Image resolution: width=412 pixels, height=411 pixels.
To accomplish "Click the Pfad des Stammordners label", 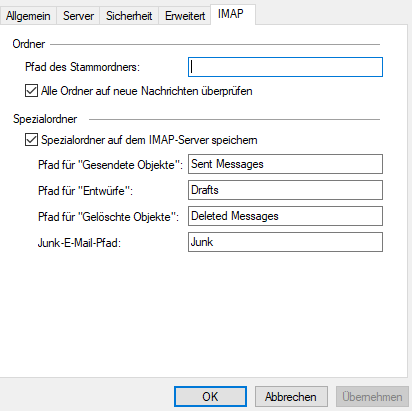I will (82, 67).
